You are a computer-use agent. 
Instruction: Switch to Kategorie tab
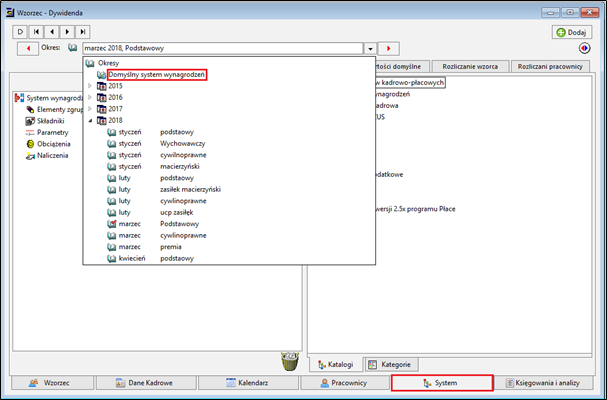(391, 364)
